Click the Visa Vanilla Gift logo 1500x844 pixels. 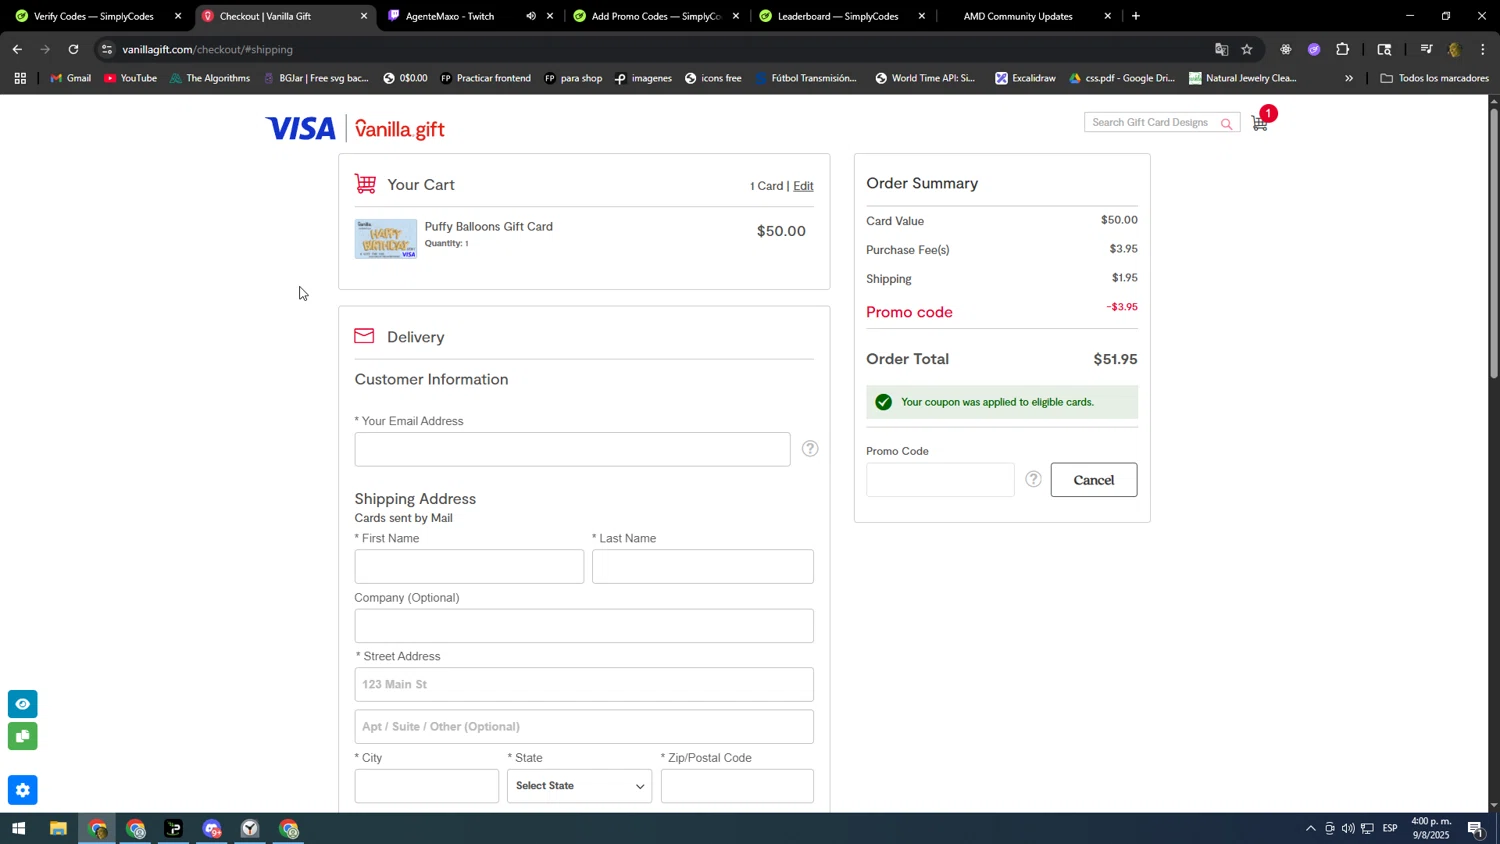coord(355,129)
